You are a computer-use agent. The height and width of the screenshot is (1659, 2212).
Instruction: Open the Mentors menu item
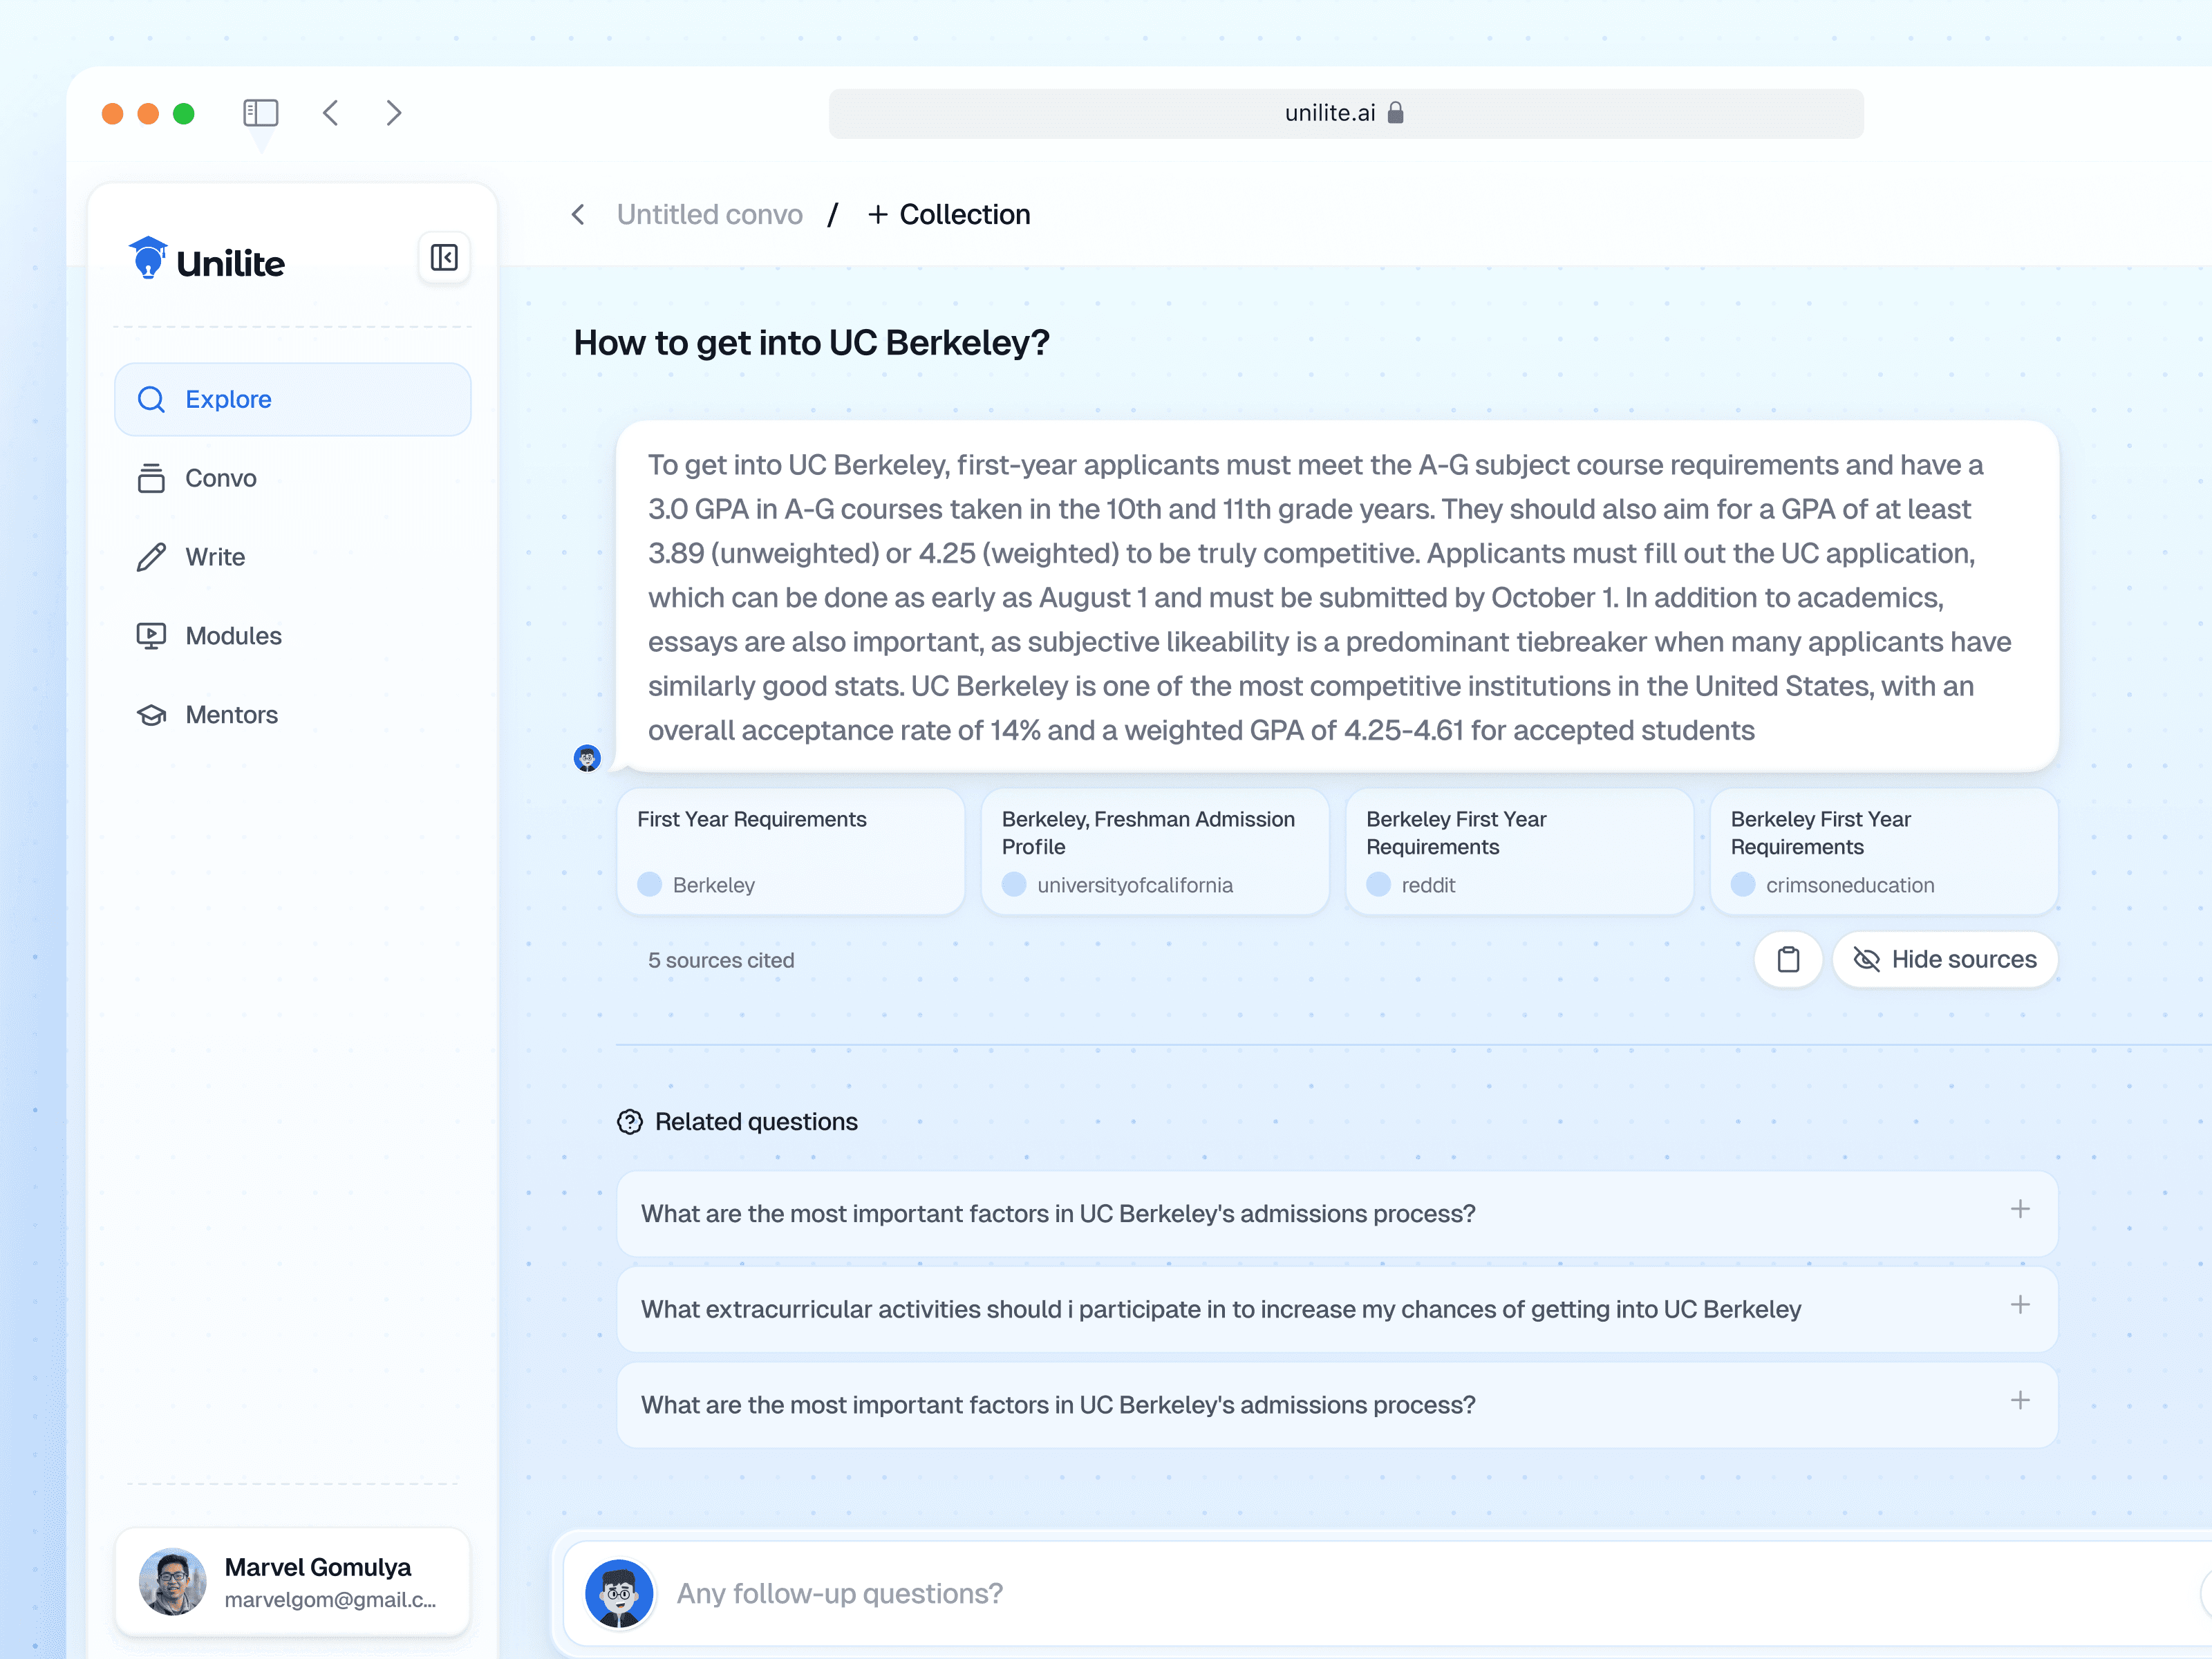pos(231,715)
